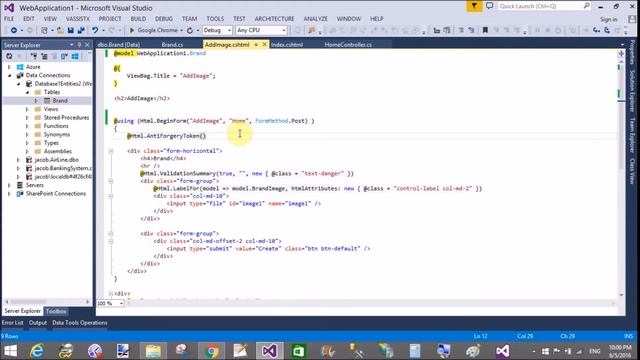Viewport: 640px width, 360px height.
Task: Click the Undo toolbar icon
Action: pos(95,31)
